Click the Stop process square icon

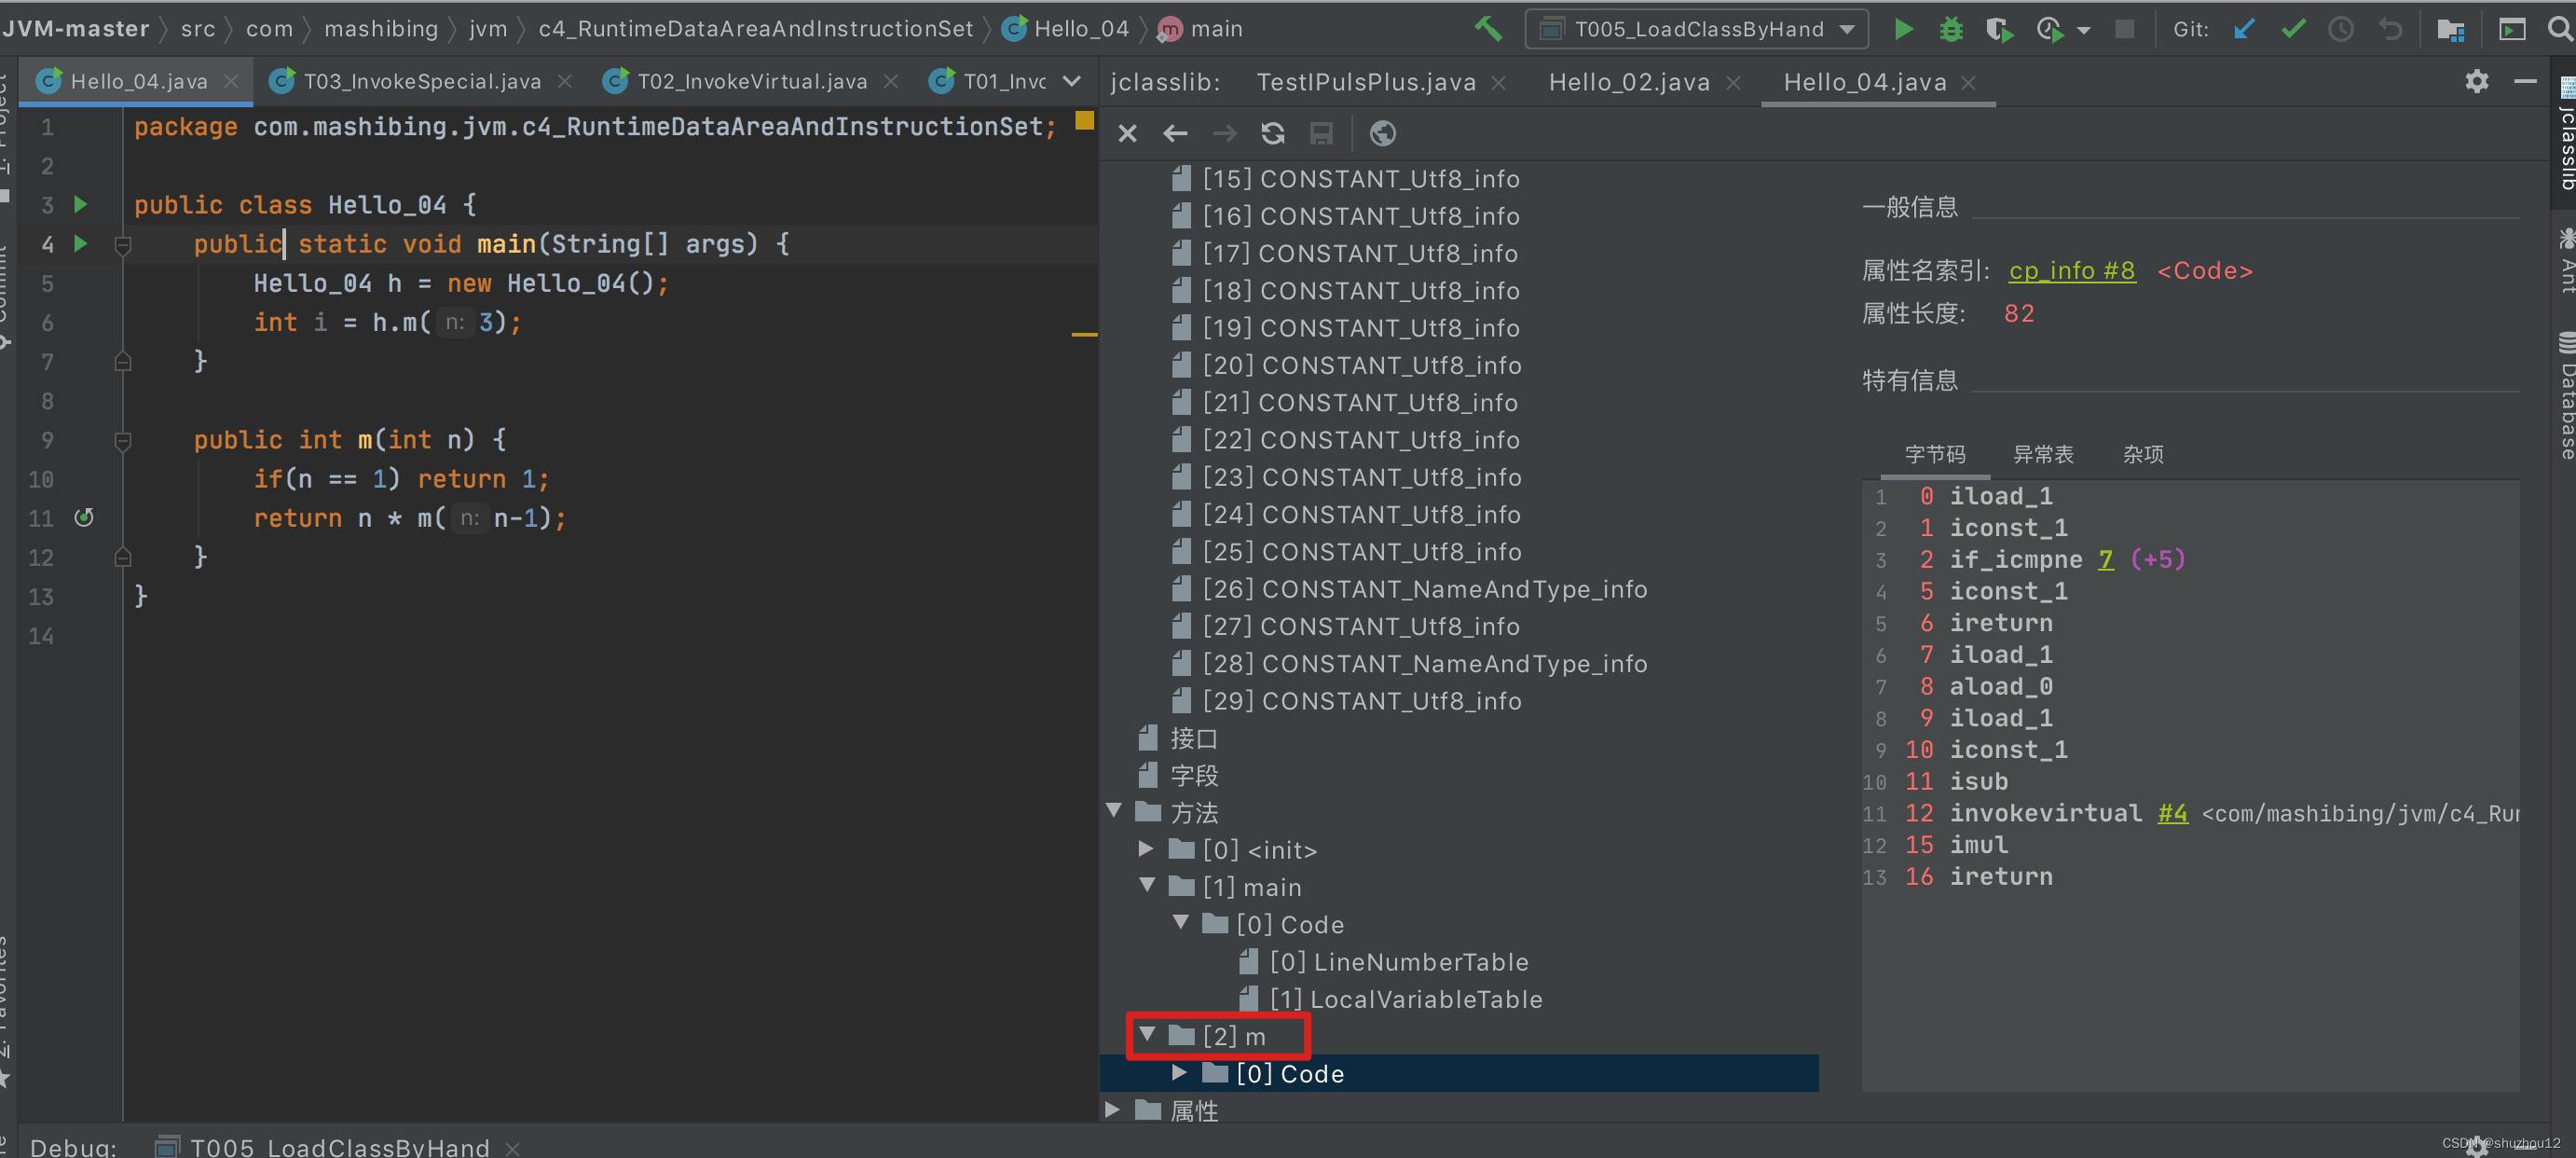(2124, 29)
